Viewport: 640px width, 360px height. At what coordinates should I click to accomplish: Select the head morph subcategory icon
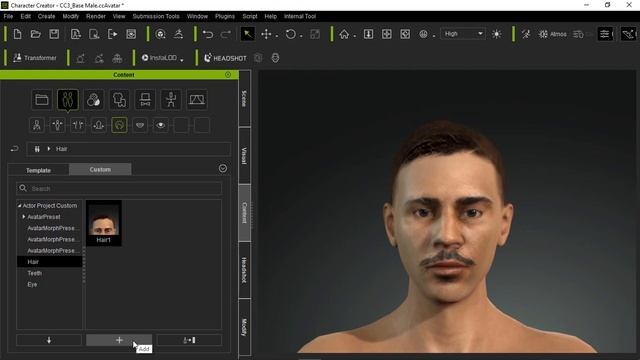[x=98, y=125]
